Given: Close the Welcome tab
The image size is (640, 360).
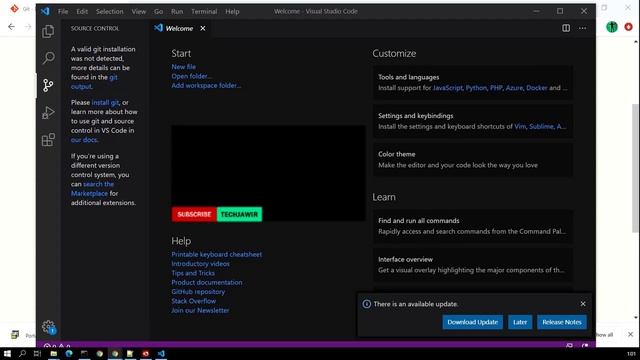Looking at the screenshot, I should [x=203, y=28].
